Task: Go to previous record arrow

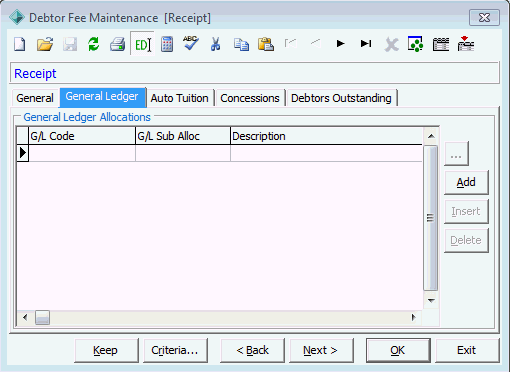Action: coord(315,43)
